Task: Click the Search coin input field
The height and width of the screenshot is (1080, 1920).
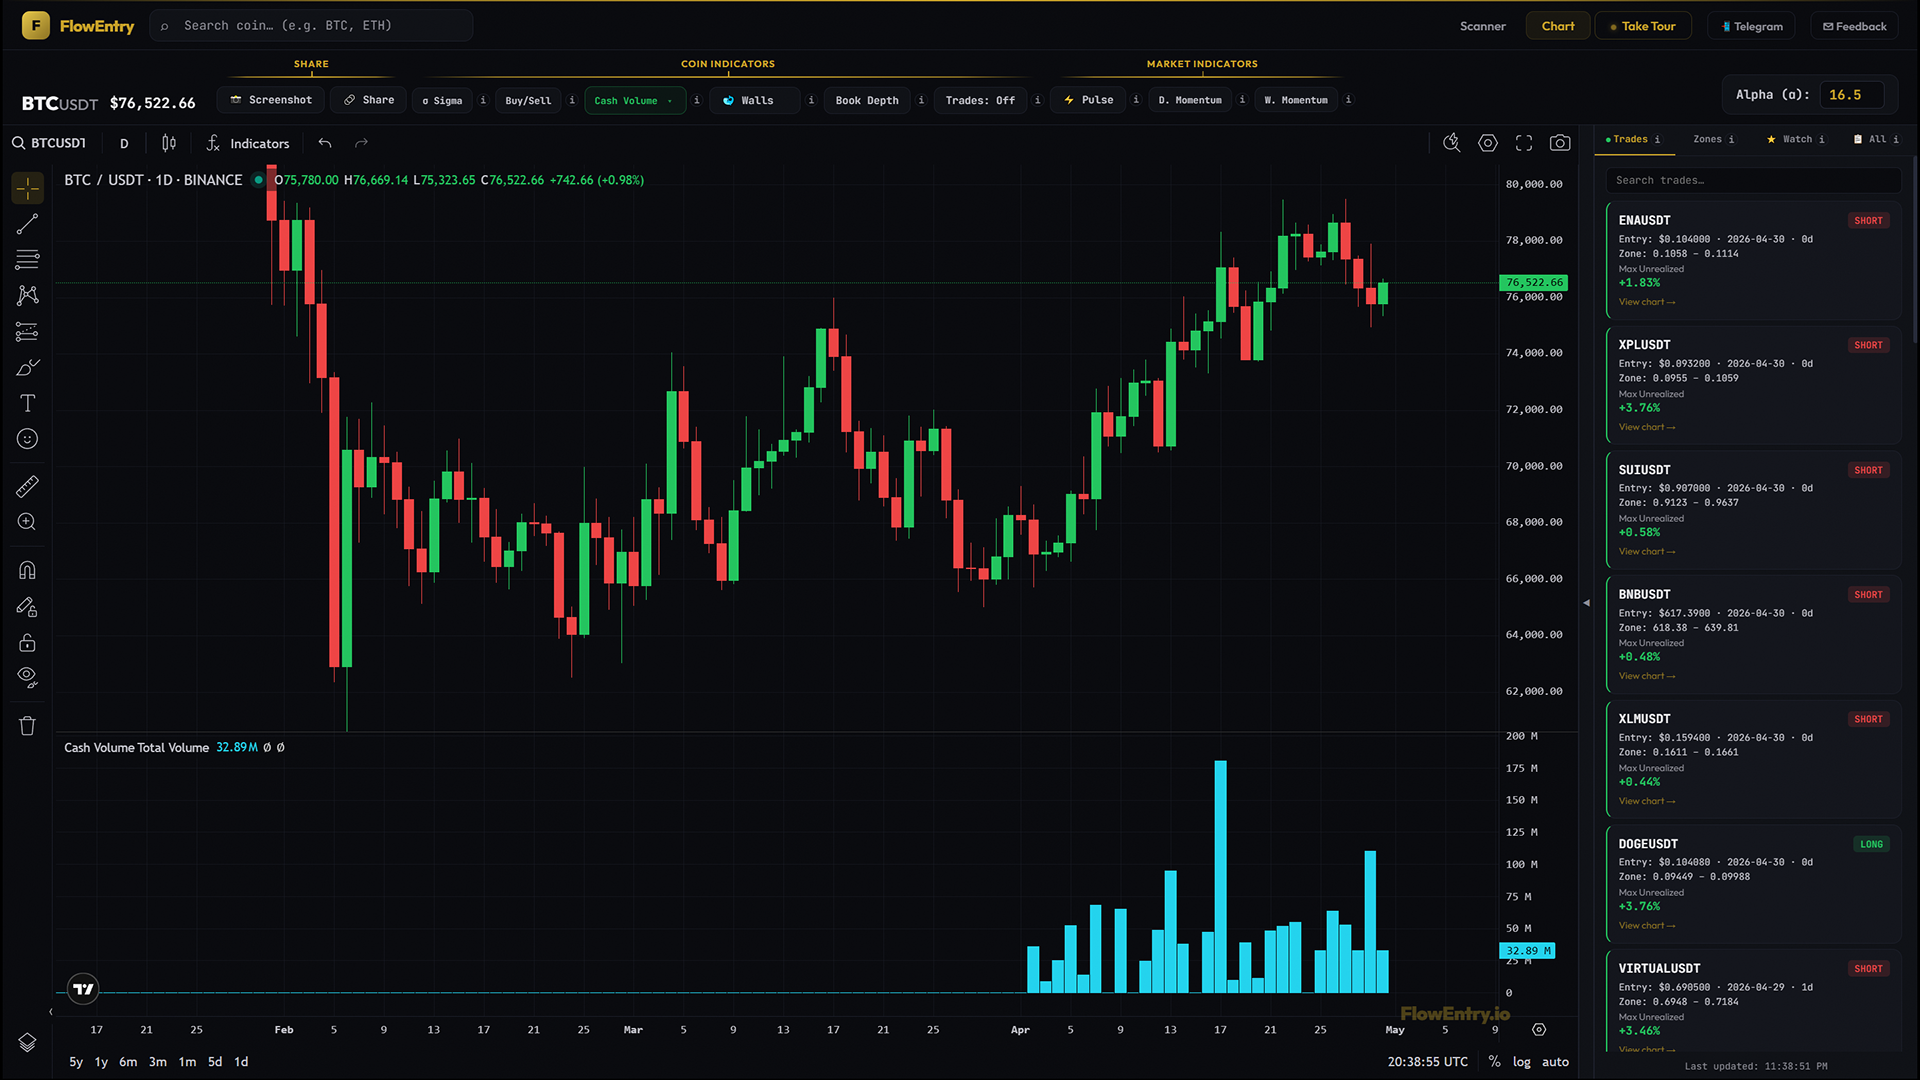Action: pyautogui.click(x=311, y=26)
